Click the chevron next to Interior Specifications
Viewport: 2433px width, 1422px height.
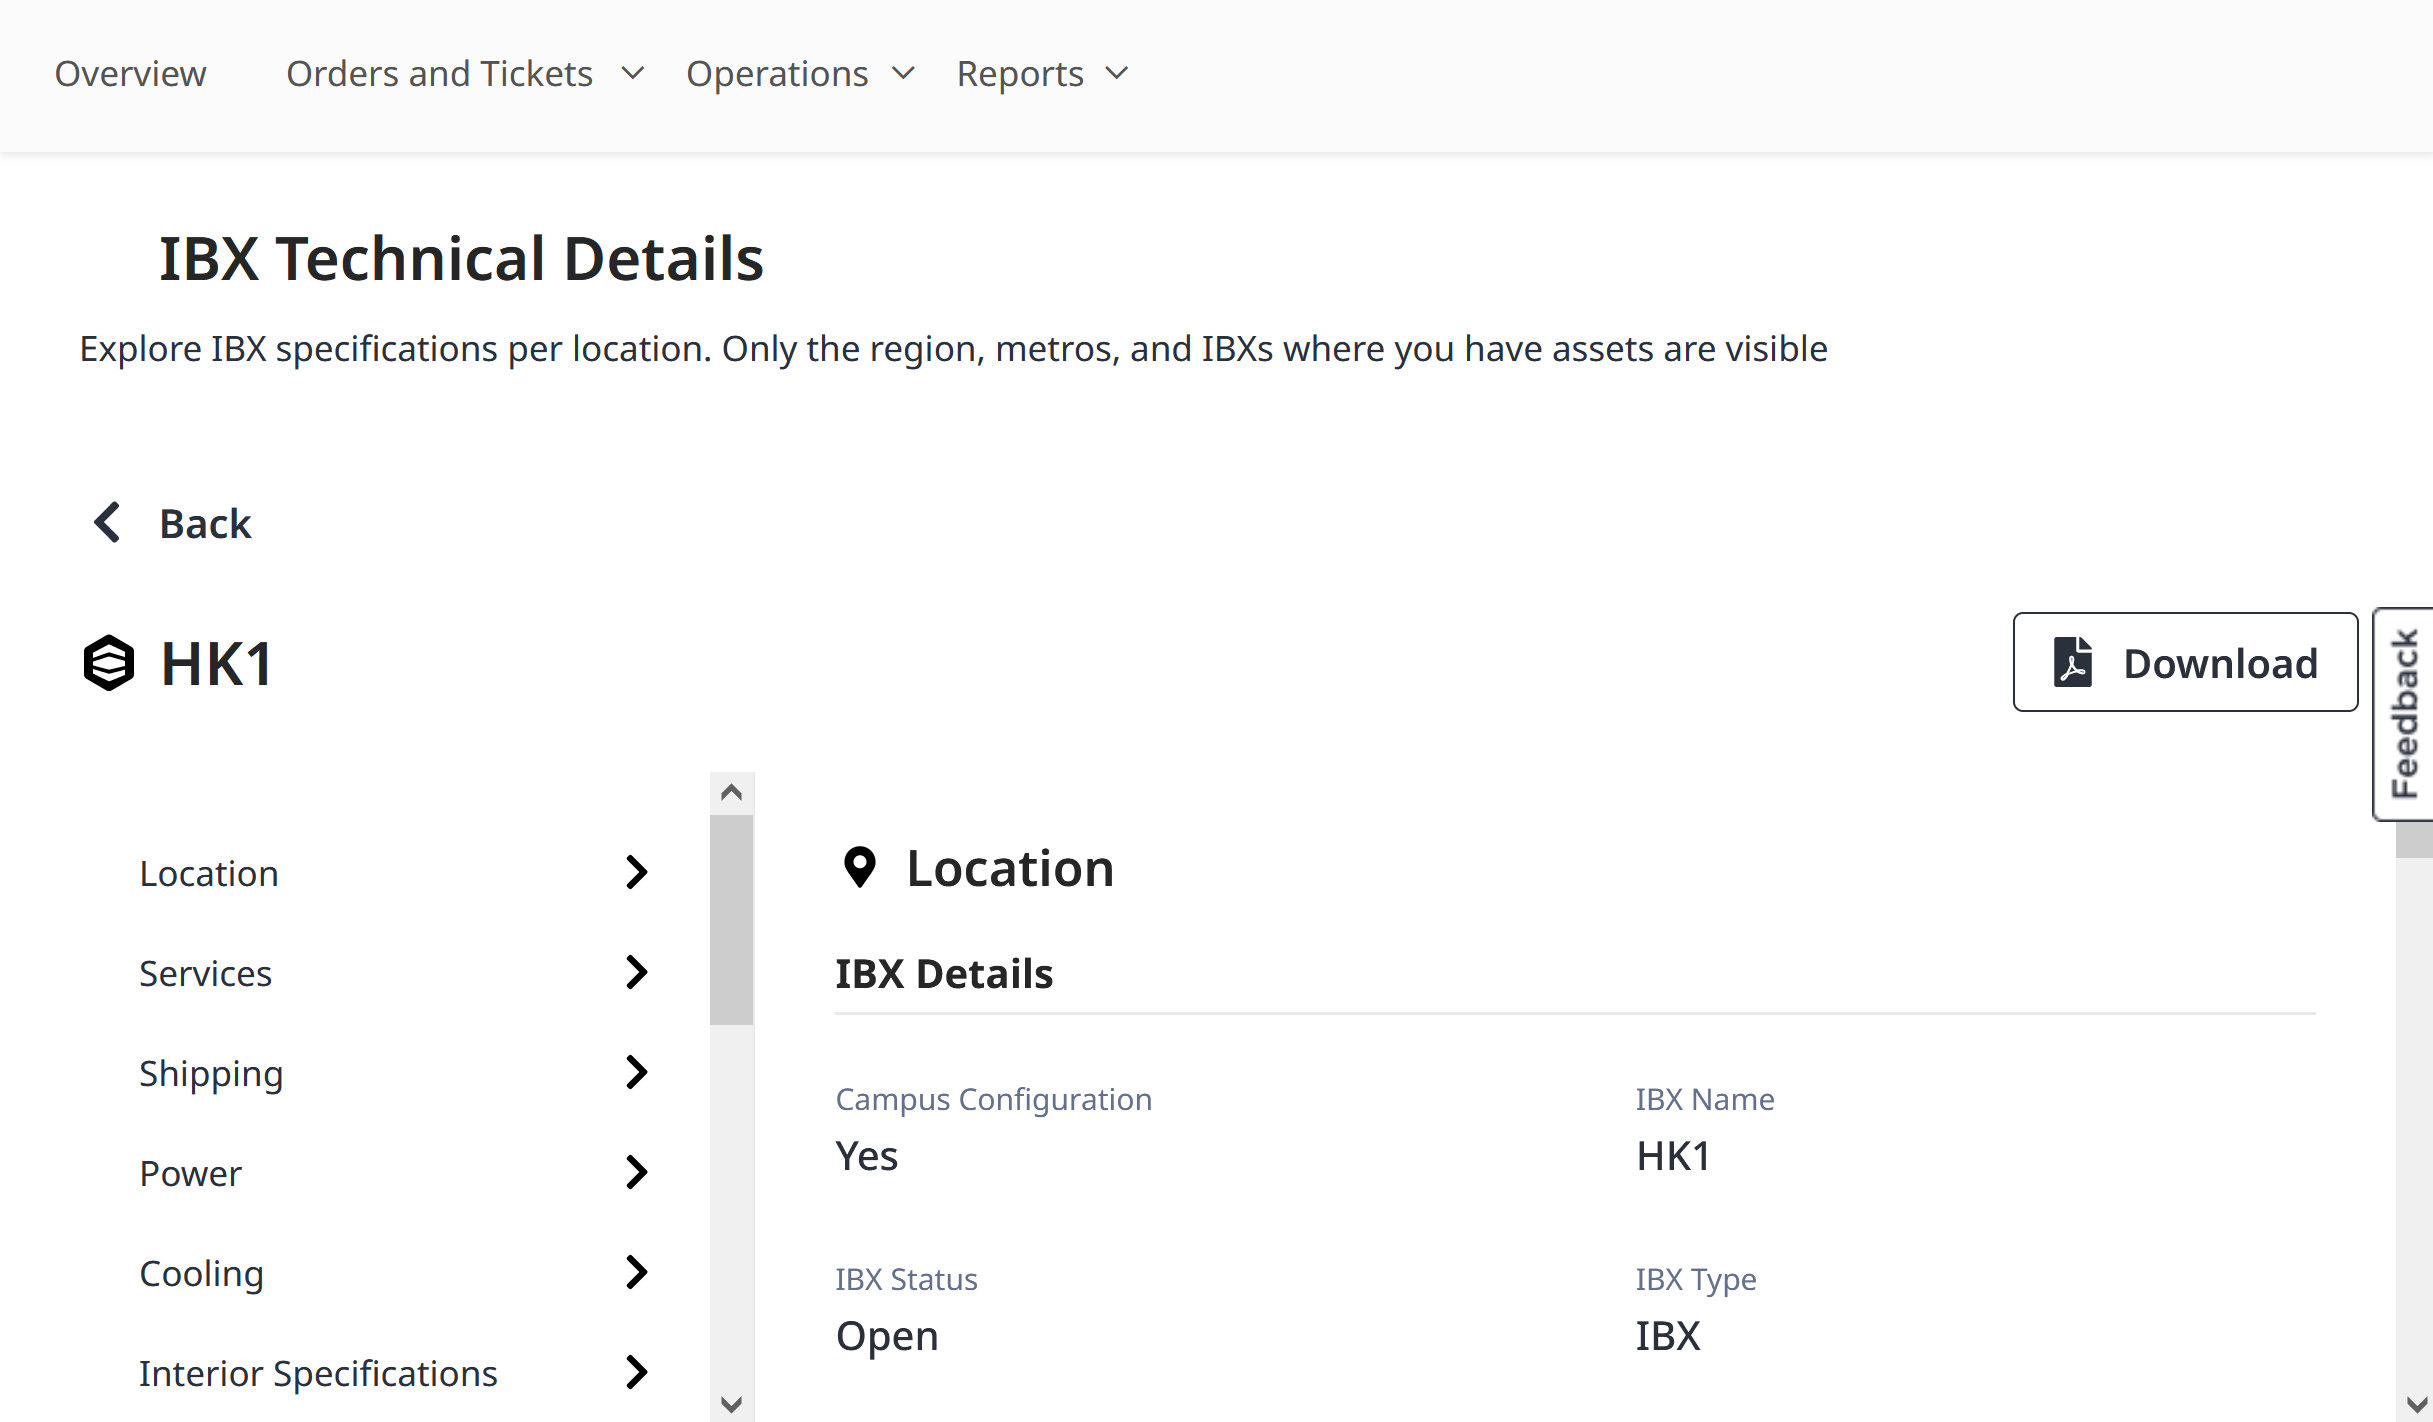coord(636,1372)
